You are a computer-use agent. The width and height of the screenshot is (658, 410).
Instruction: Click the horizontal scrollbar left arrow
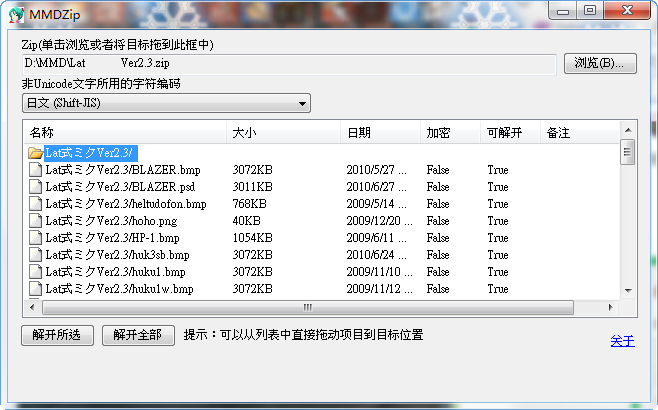pos(32,308)
